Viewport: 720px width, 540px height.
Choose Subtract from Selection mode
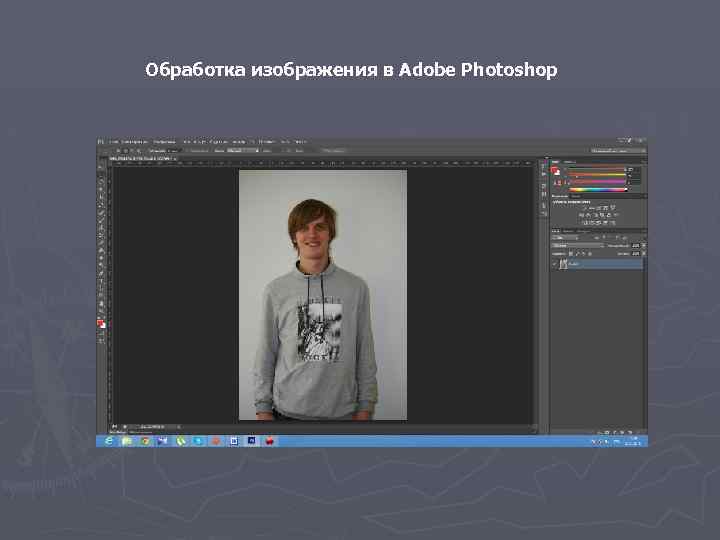[133, 151]
